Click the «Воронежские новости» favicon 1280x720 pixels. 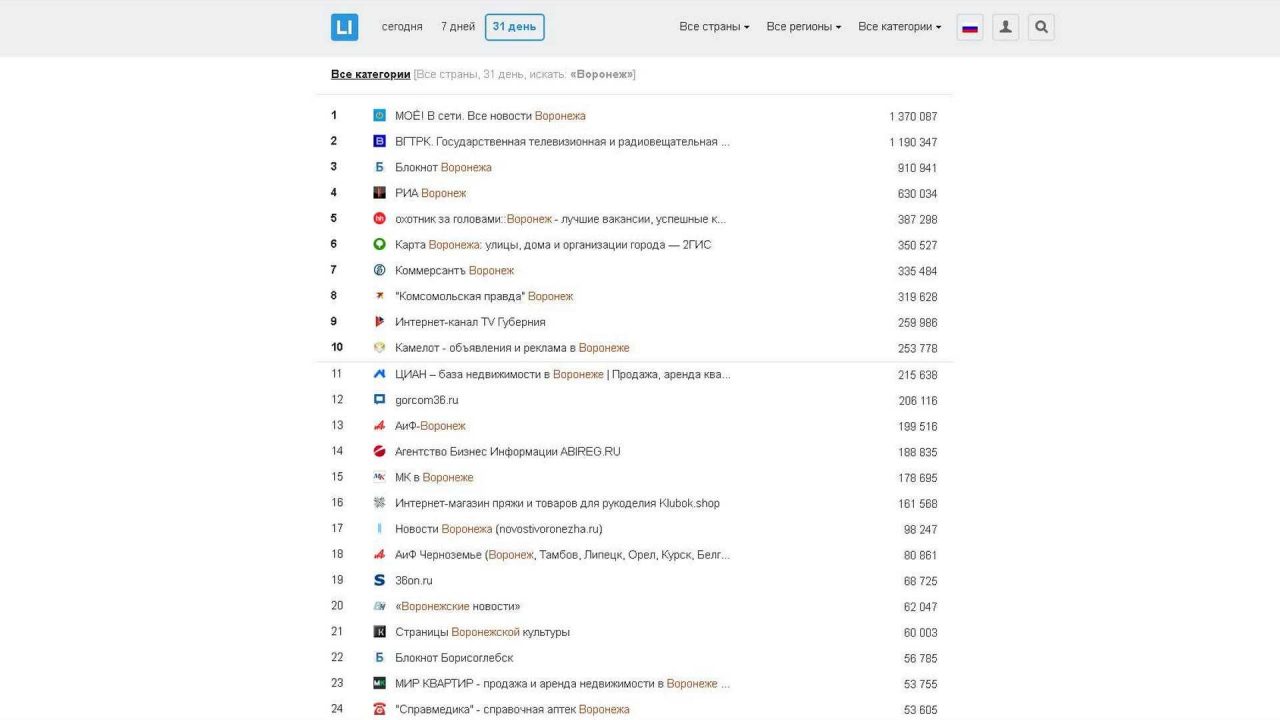click(x=379, y=606)
